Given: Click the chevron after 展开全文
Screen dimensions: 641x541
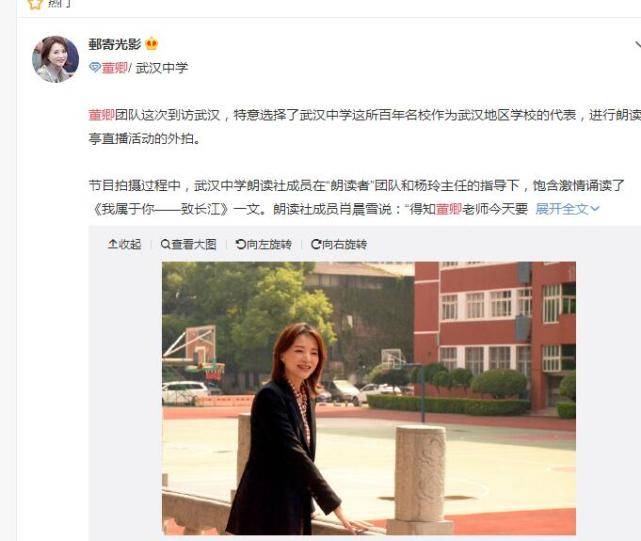Looking at the screenshot, I should [x=595, y=209].
